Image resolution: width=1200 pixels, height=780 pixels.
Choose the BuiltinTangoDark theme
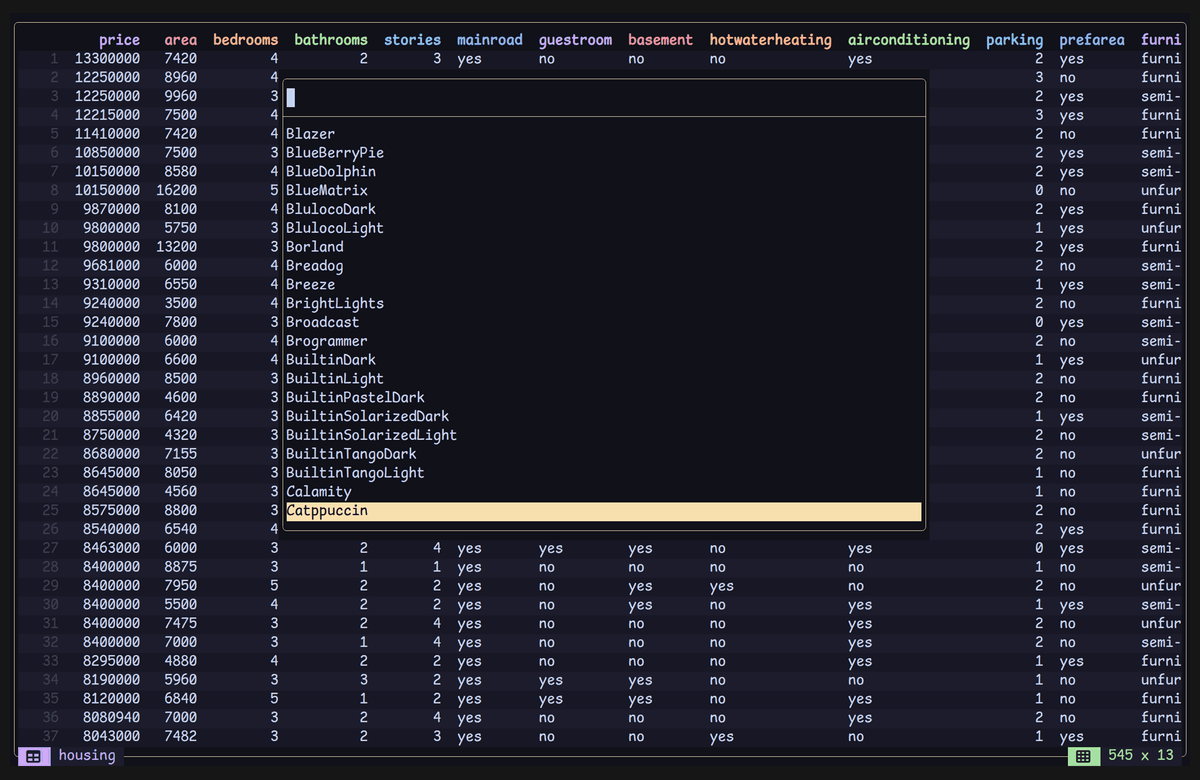[604, 454]
